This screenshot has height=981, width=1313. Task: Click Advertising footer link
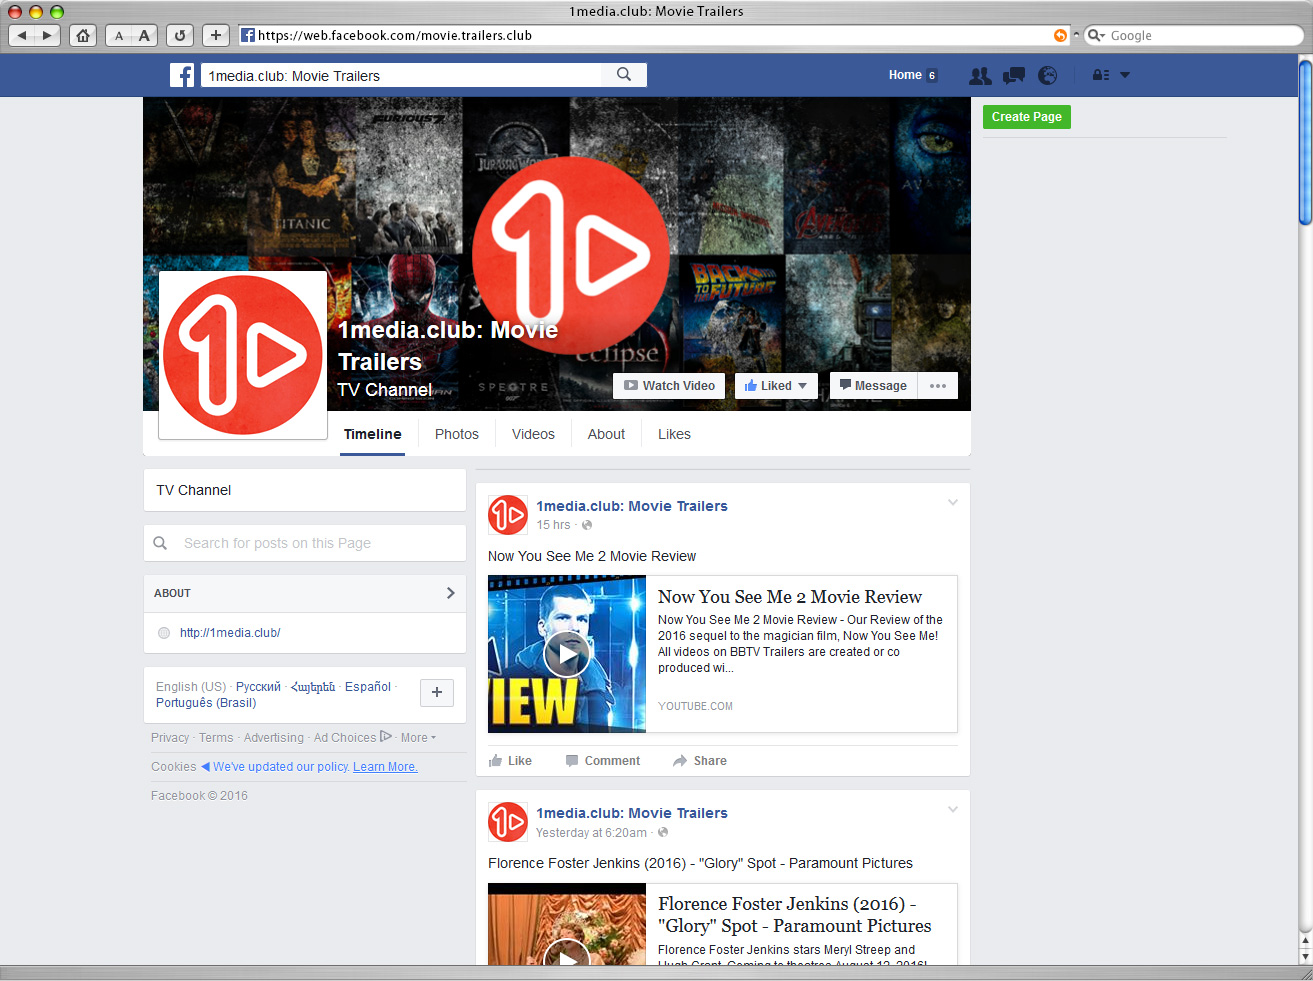[x=274, y=738]
